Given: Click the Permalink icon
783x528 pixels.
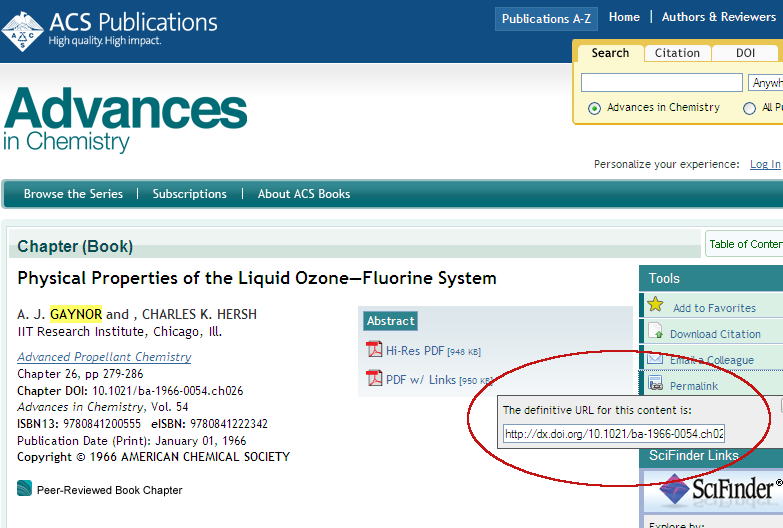Looking at the screenshot, I should point(655,383).
